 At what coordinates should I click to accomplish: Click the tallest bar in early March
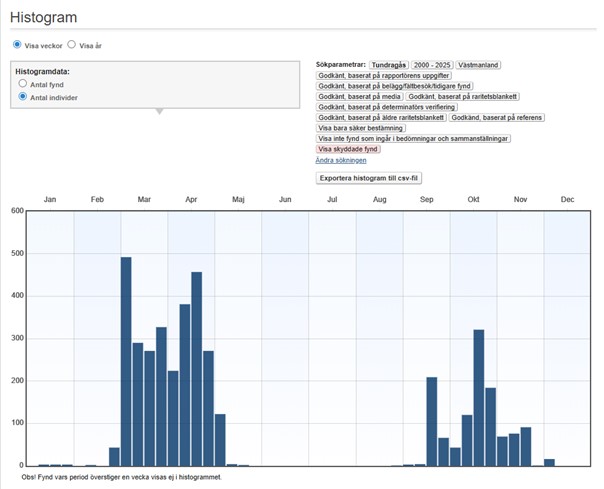[126, 361]
